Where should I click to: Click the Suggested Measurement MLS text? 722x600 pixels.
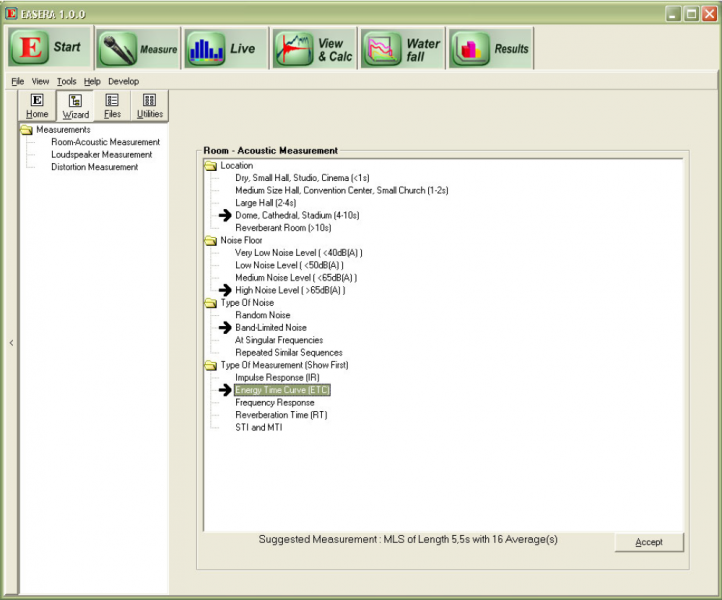coord(408,539)
